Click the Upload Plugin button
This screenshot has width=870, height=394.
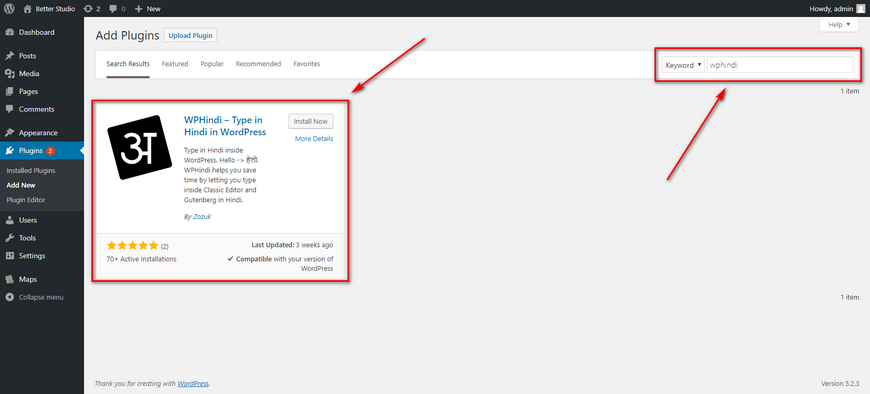[191, 36]
